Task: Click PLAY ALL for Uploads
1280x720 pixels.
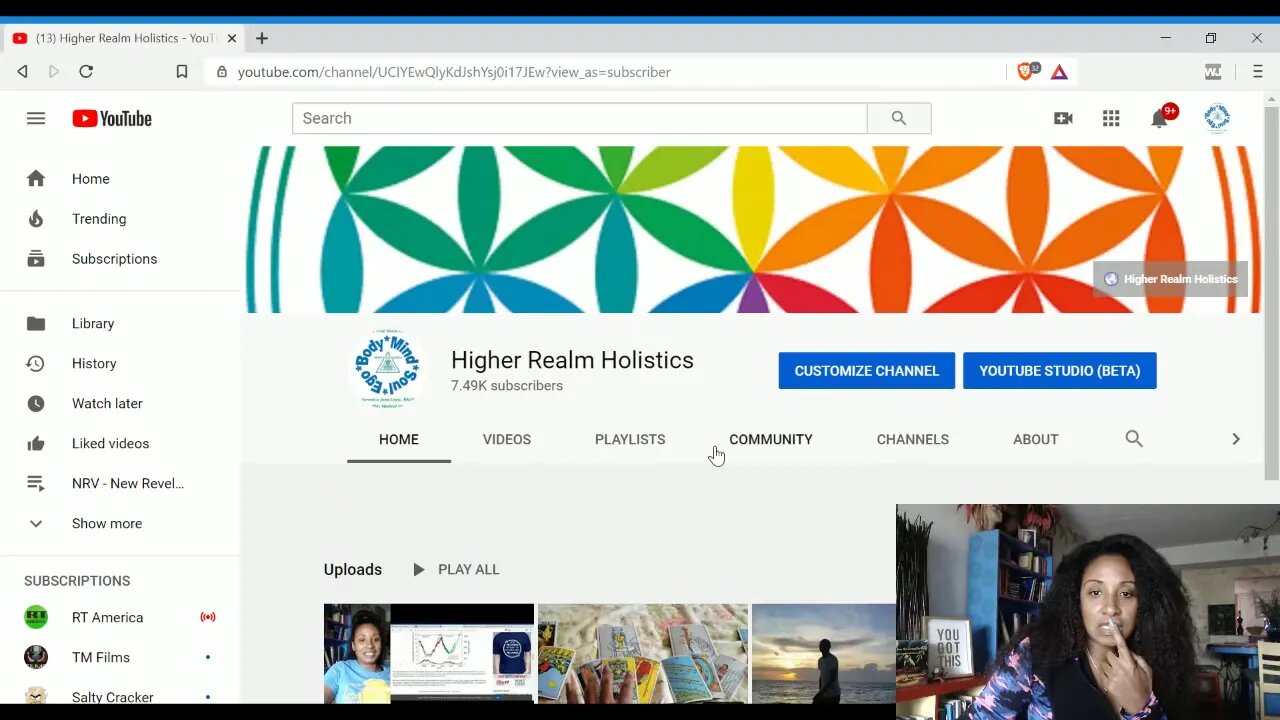Action: (x=456, y=569)
